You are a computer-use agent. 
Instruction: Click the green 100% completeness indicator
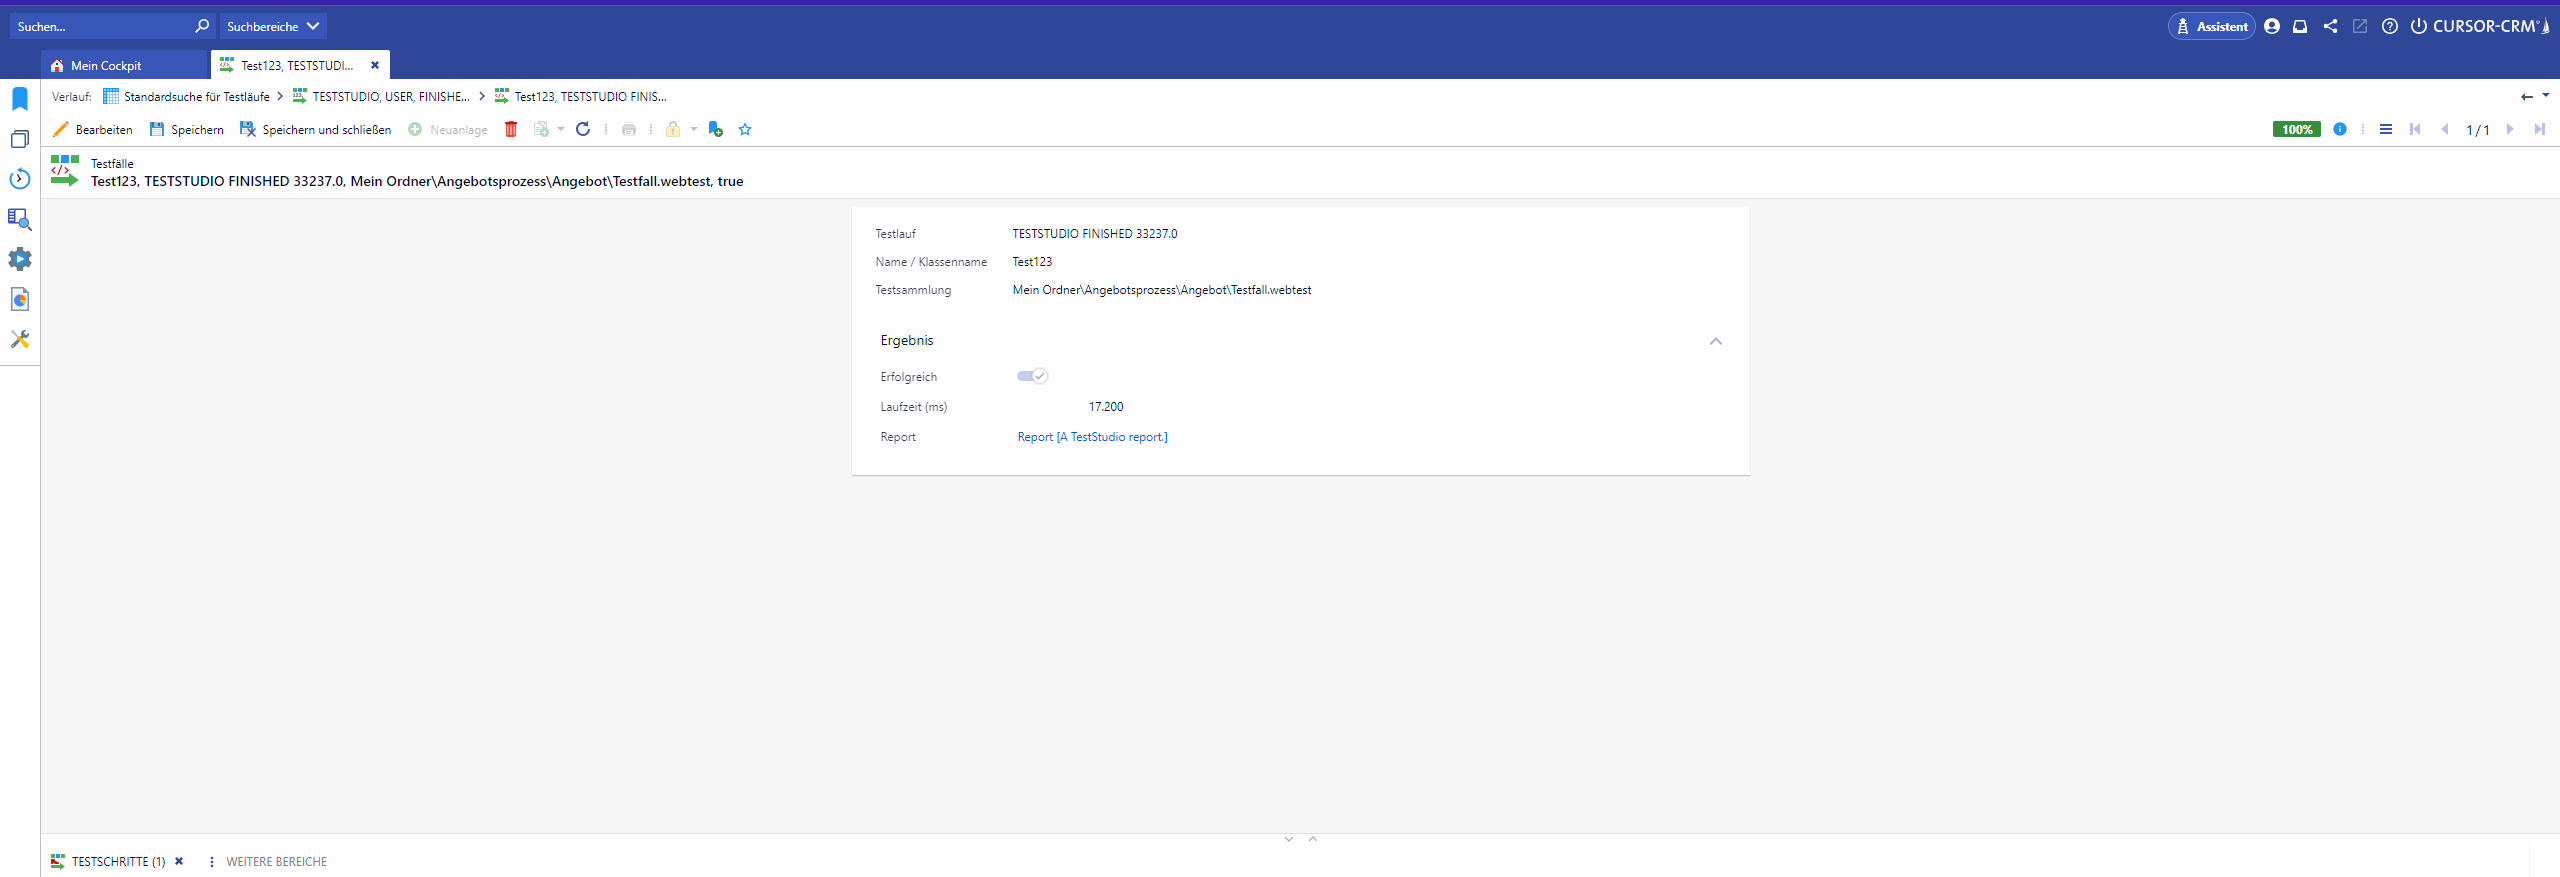click(x=2296, y=129)
